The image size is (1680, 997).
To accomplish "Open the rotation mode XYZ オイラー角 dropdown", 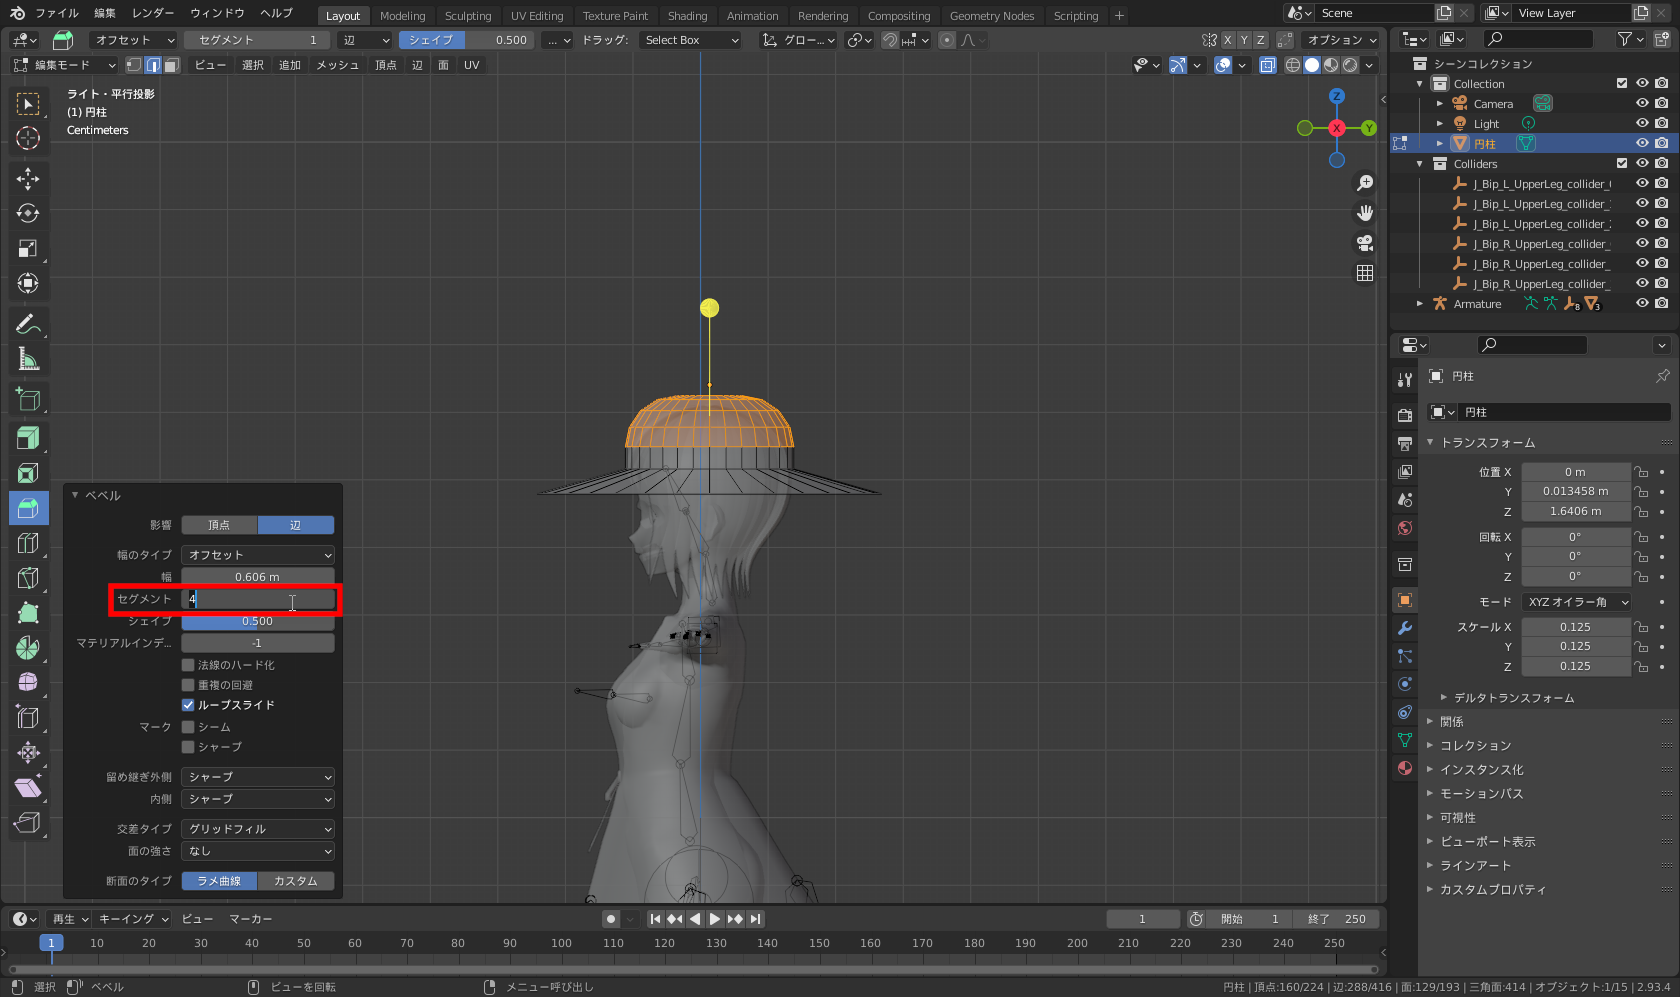I will 1576,602.
